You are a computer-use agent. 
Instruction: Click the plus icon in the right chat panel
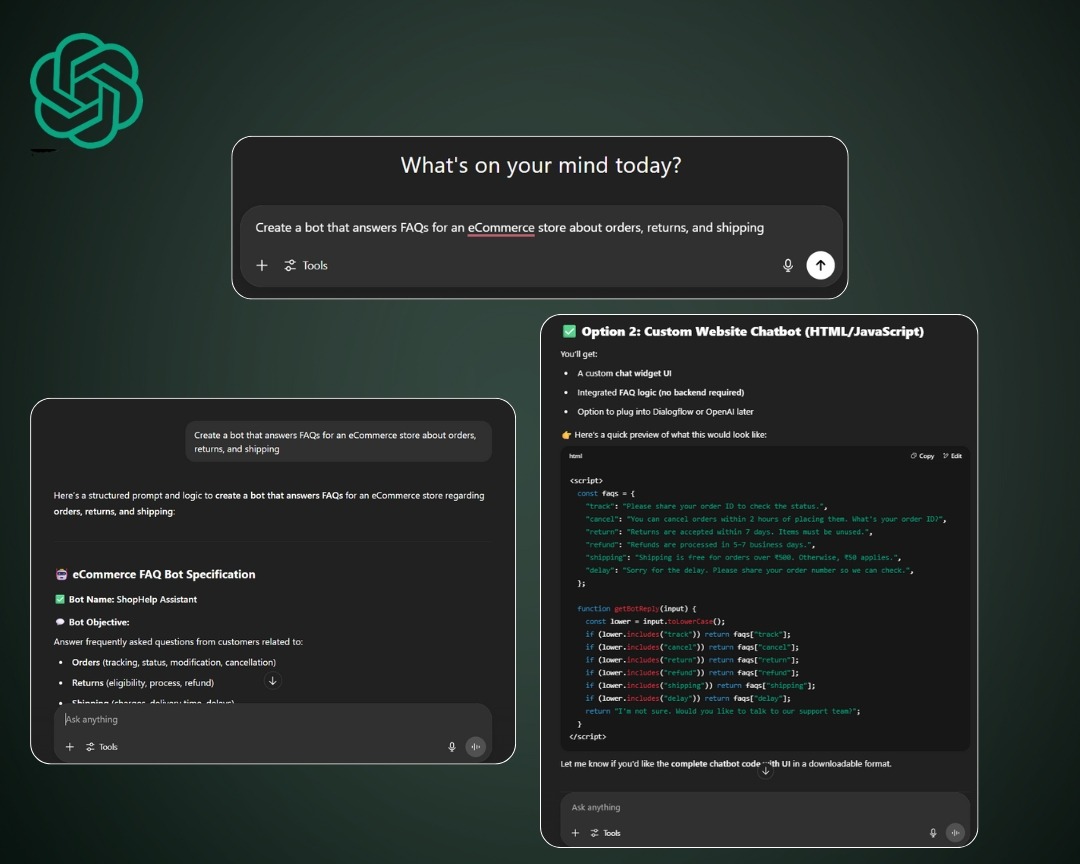coord(575,832)
